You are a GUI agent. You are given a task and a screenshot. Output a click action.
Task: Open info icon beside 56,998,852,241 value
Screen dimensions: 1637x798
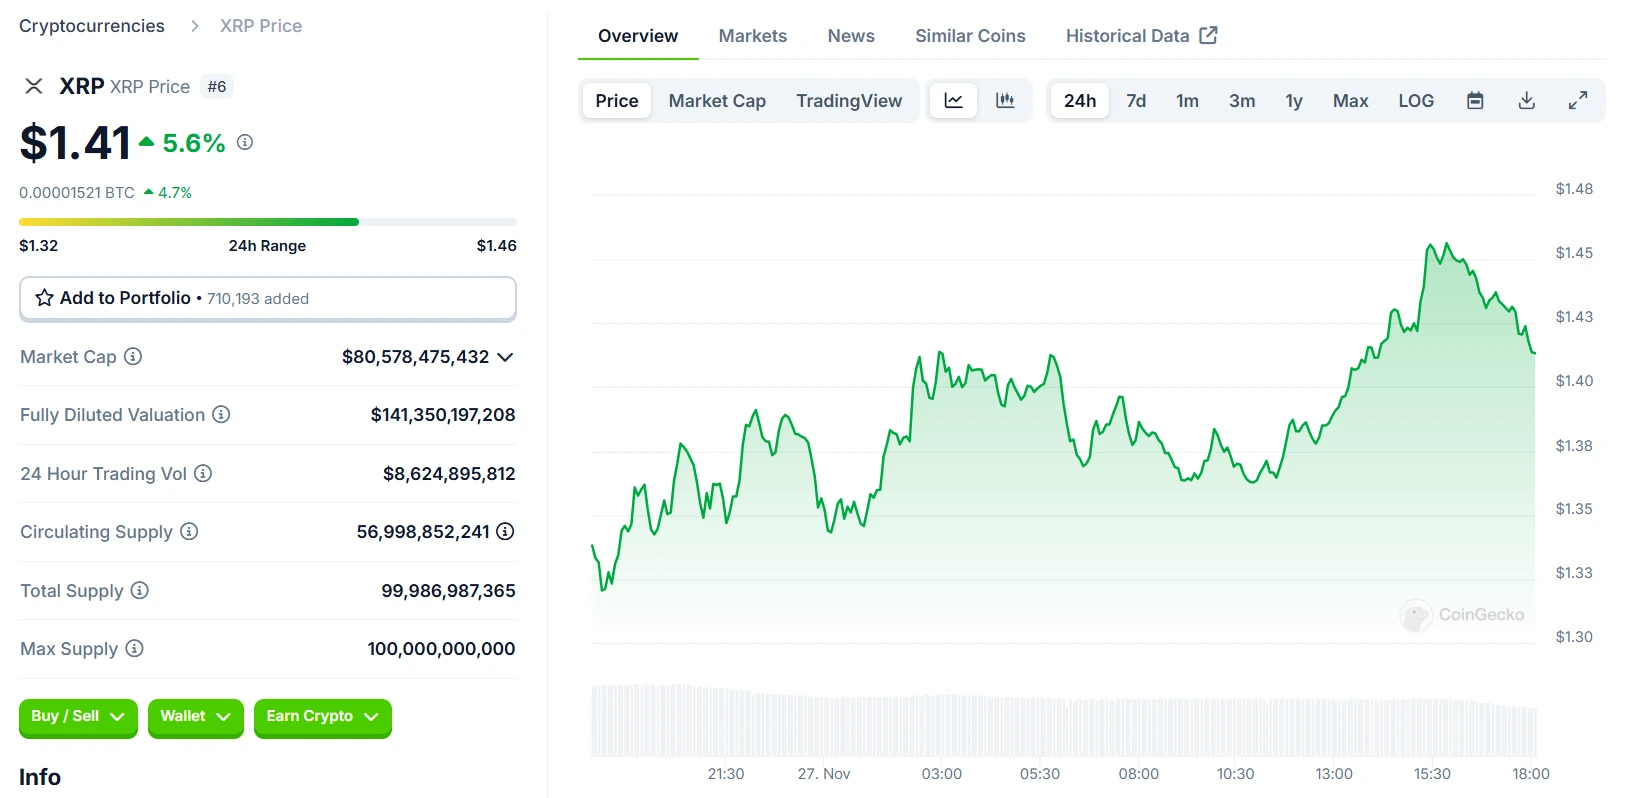click(x=505, y=531)
